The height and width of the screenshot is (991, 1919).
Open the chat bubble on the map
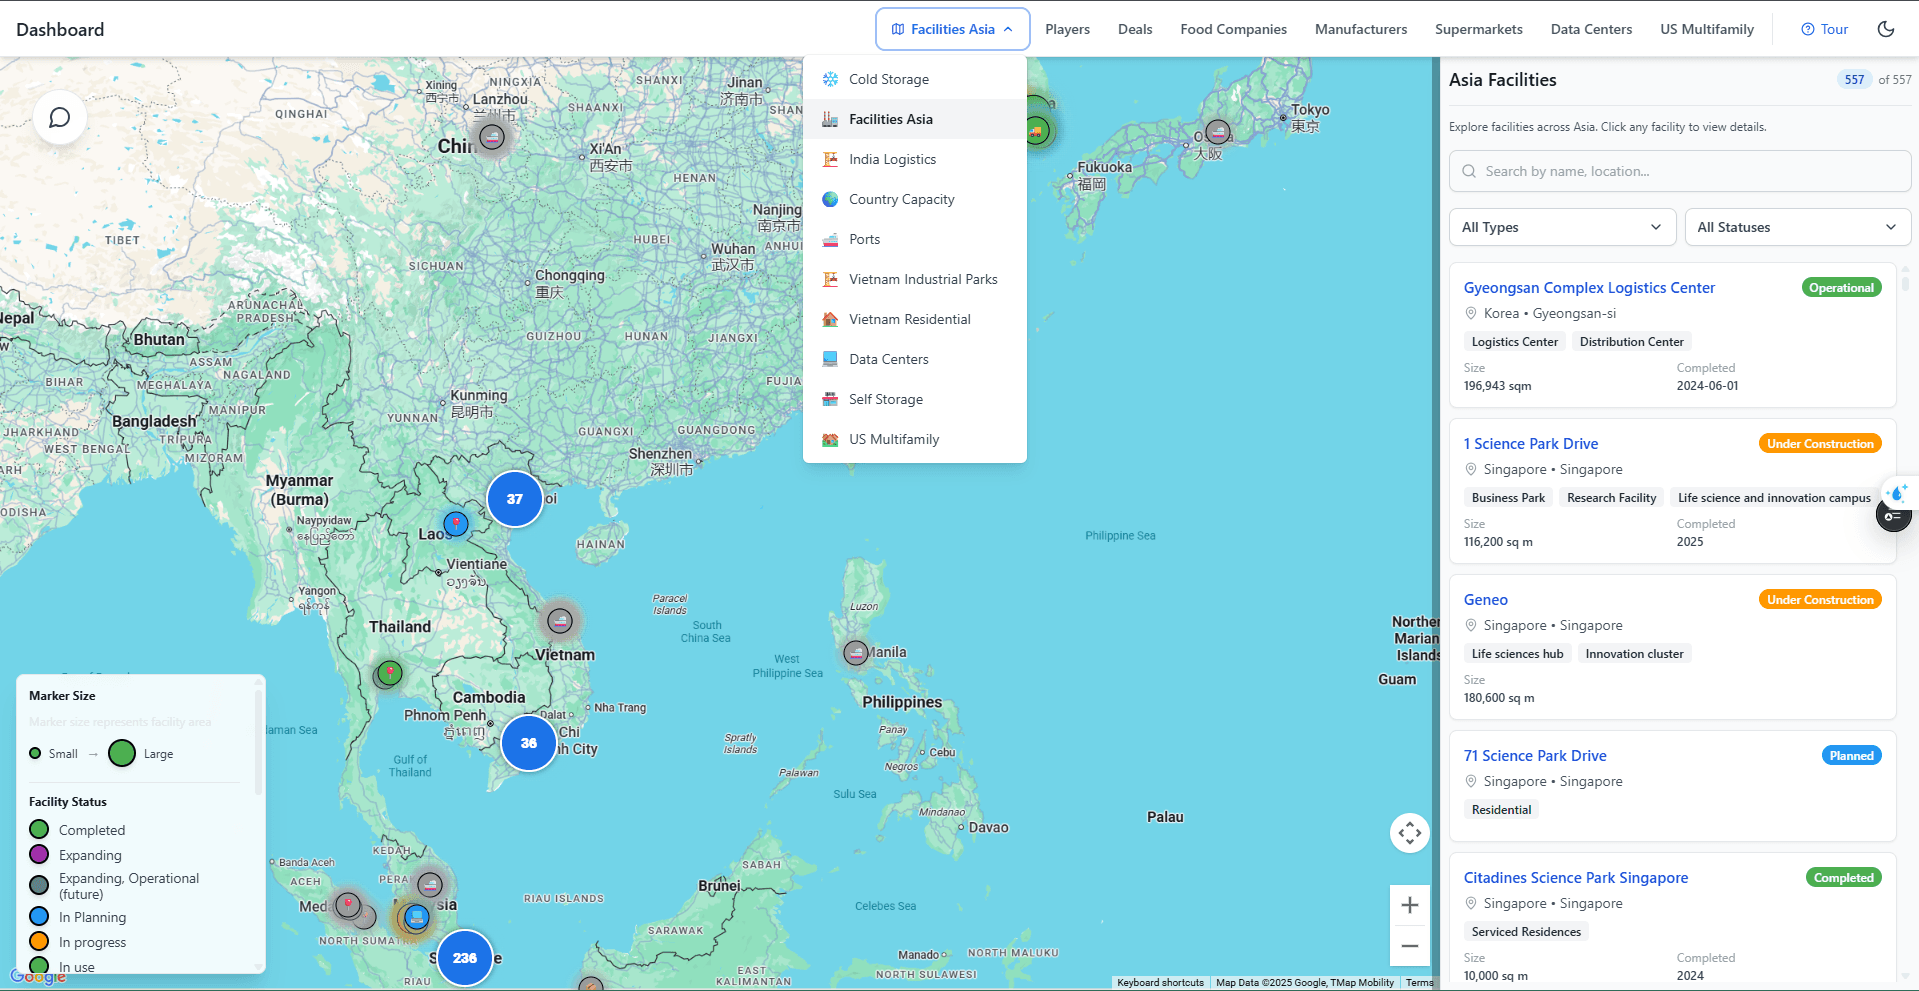click(59, 117)
